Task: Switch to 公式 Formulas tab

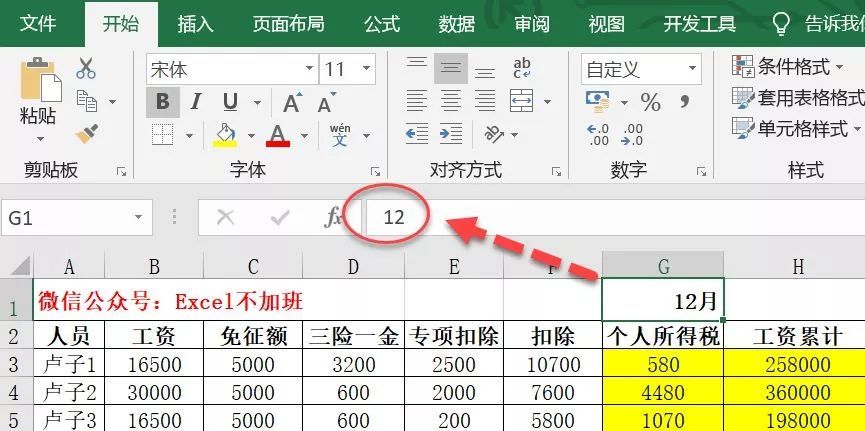Action: (x=382, y=24)
